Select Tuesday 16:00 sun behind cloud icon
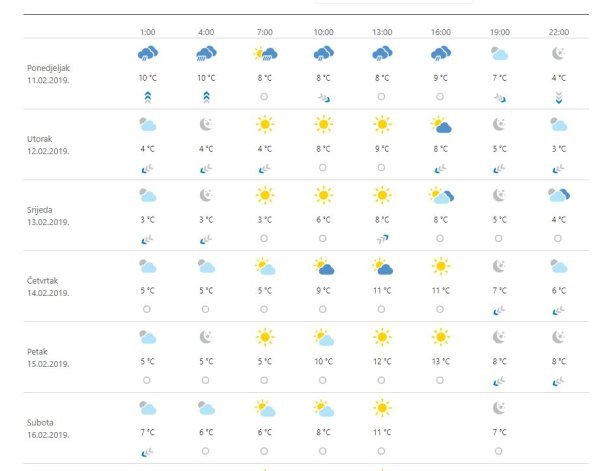The height and width of the screenshot is (471, 600). (440, 125)
